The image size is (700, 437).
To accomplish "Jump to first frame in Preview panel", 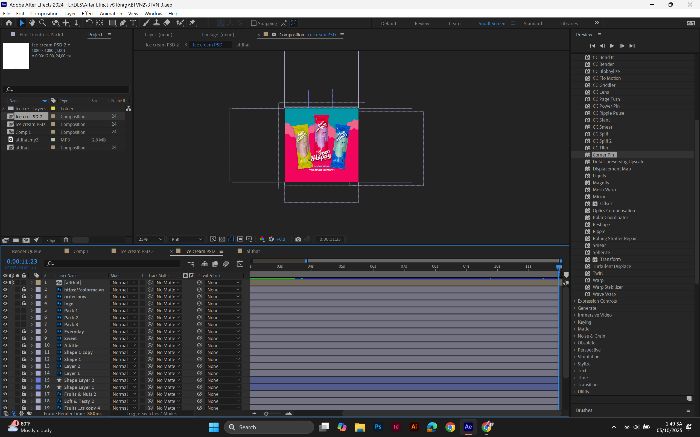I will [x=592, y=46].
